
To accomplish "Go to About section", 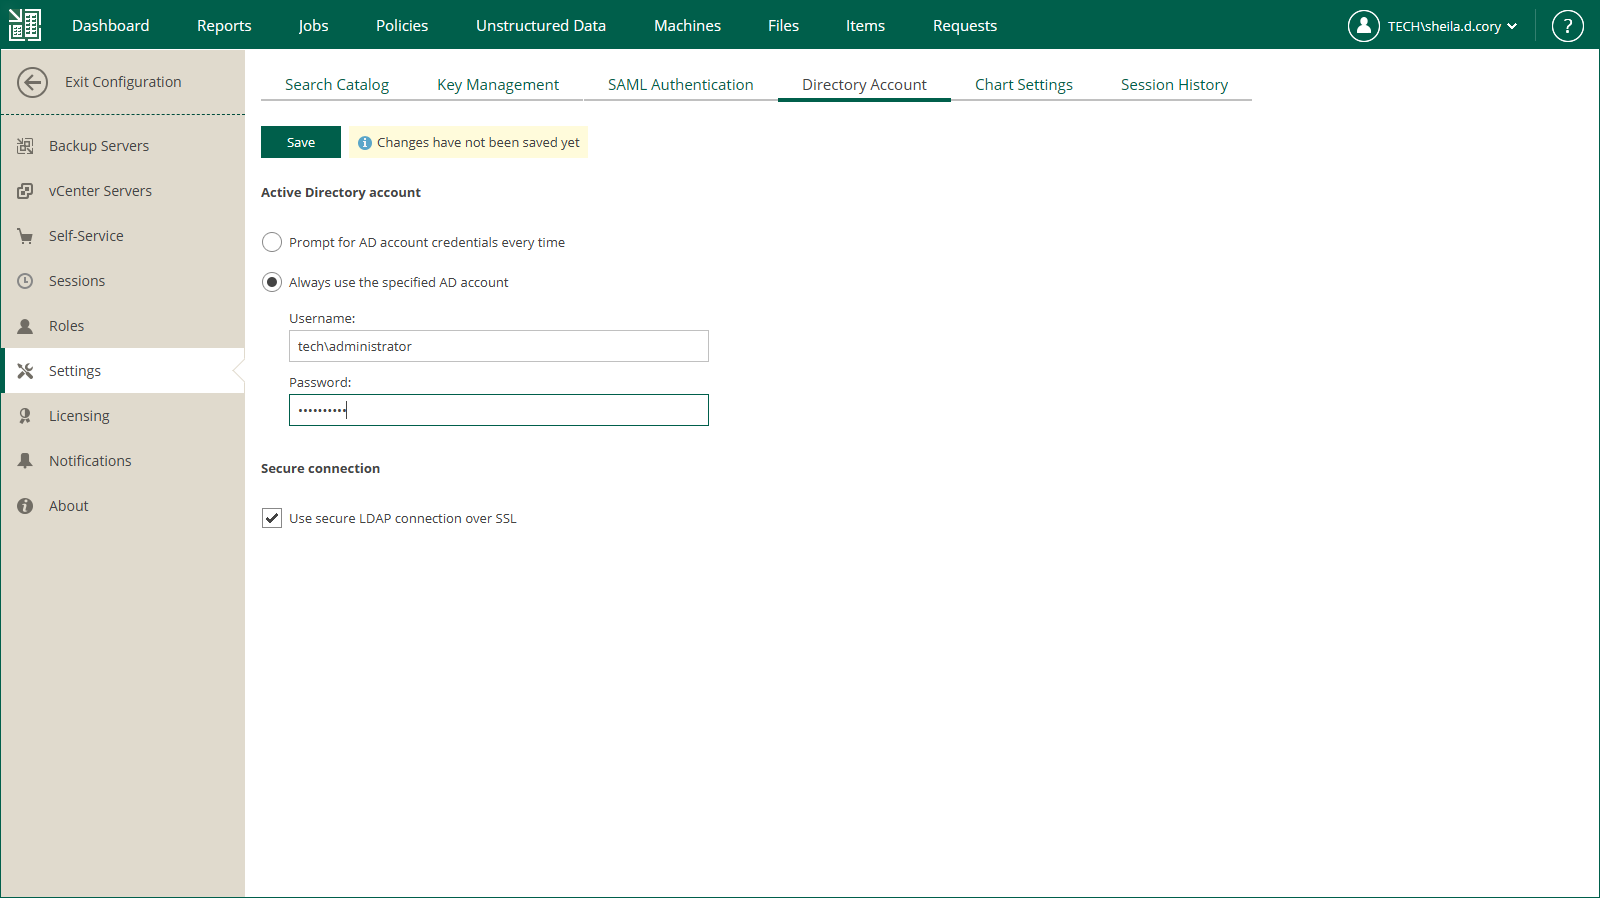I will coord(123,506).
